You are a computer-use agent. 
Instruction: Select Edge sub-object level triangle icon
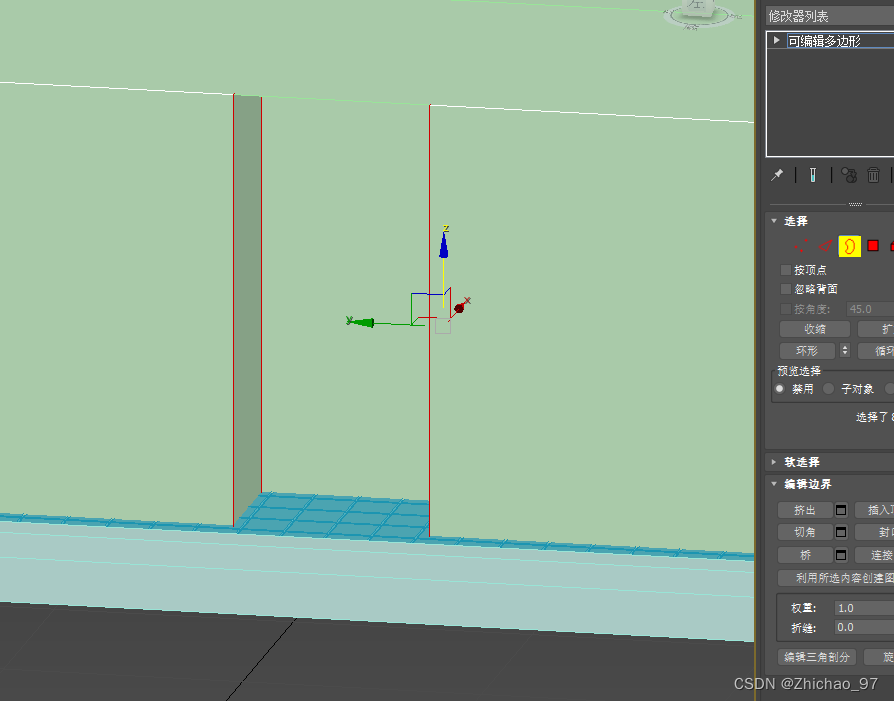825,246
